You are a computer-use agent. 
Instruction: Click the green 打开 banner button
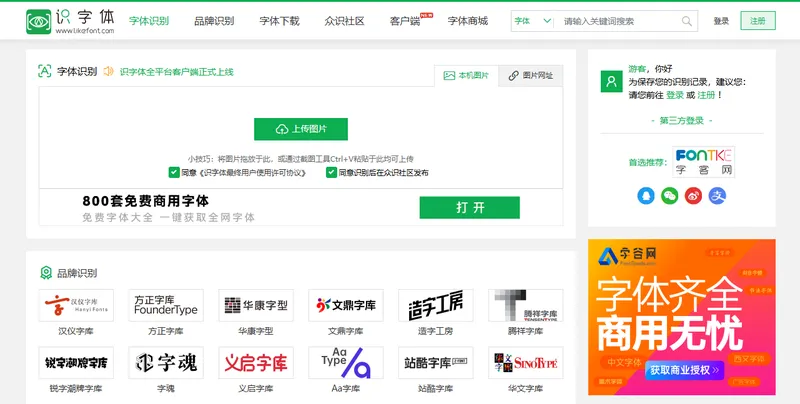(469, 207)
